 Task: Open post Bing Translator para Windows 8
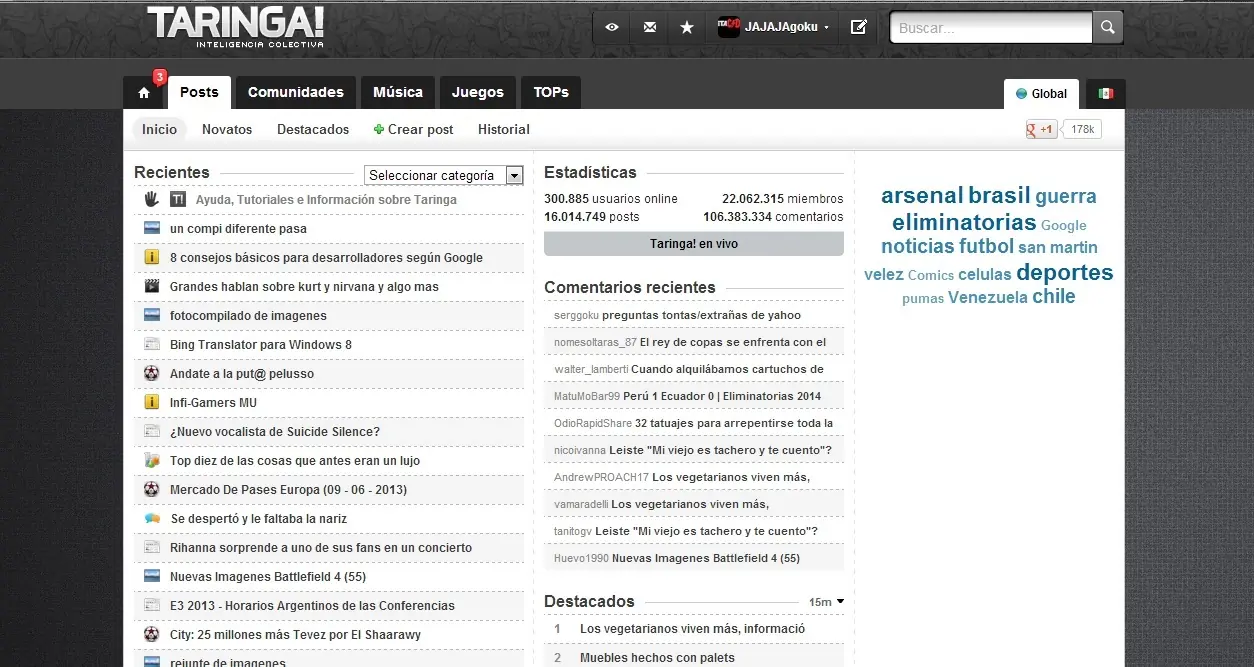[x=261, y=345]
